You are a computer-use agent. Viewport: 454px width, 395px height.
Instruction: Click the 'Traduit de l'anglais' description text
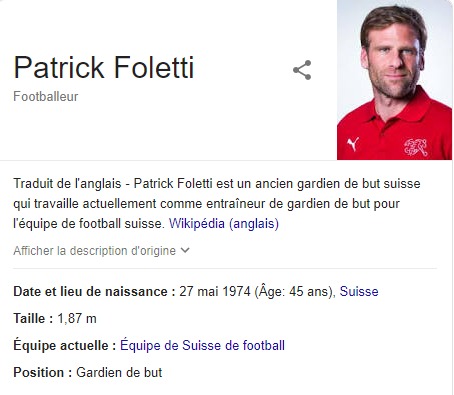[67, 184]
